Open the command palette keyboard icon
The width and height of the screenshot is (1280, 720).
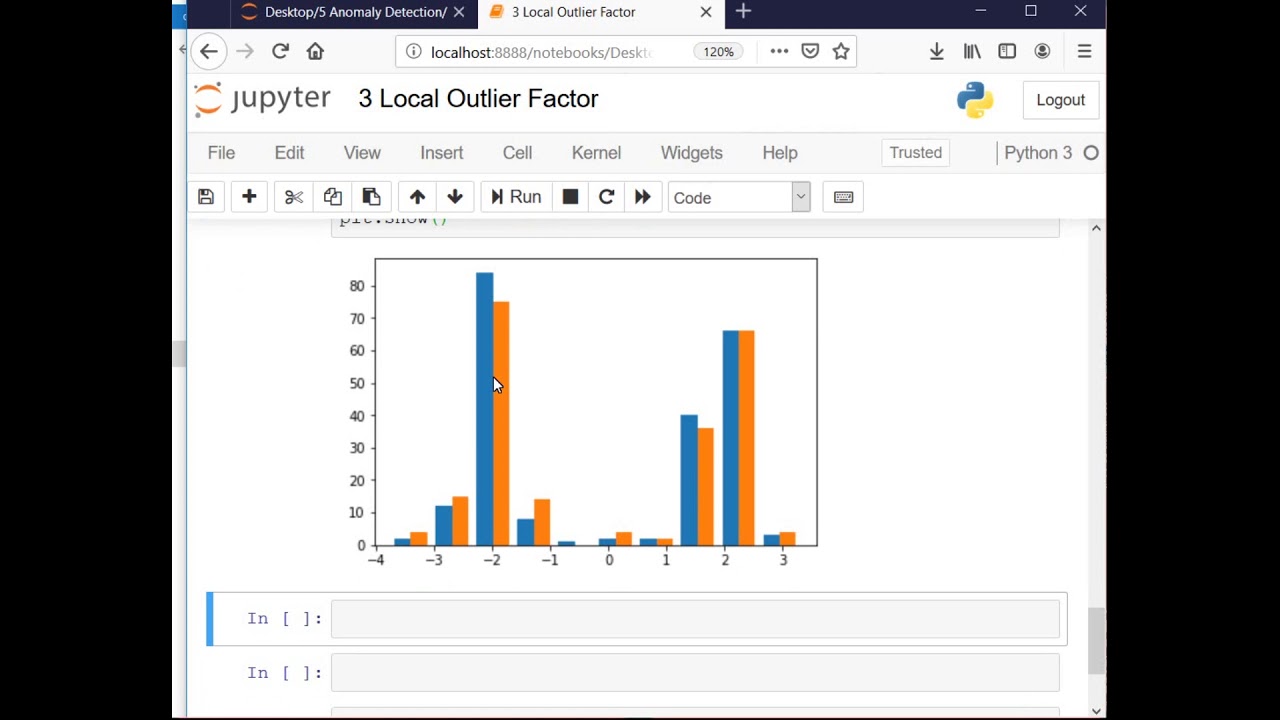pyautogui.click(x=843, y=197)
